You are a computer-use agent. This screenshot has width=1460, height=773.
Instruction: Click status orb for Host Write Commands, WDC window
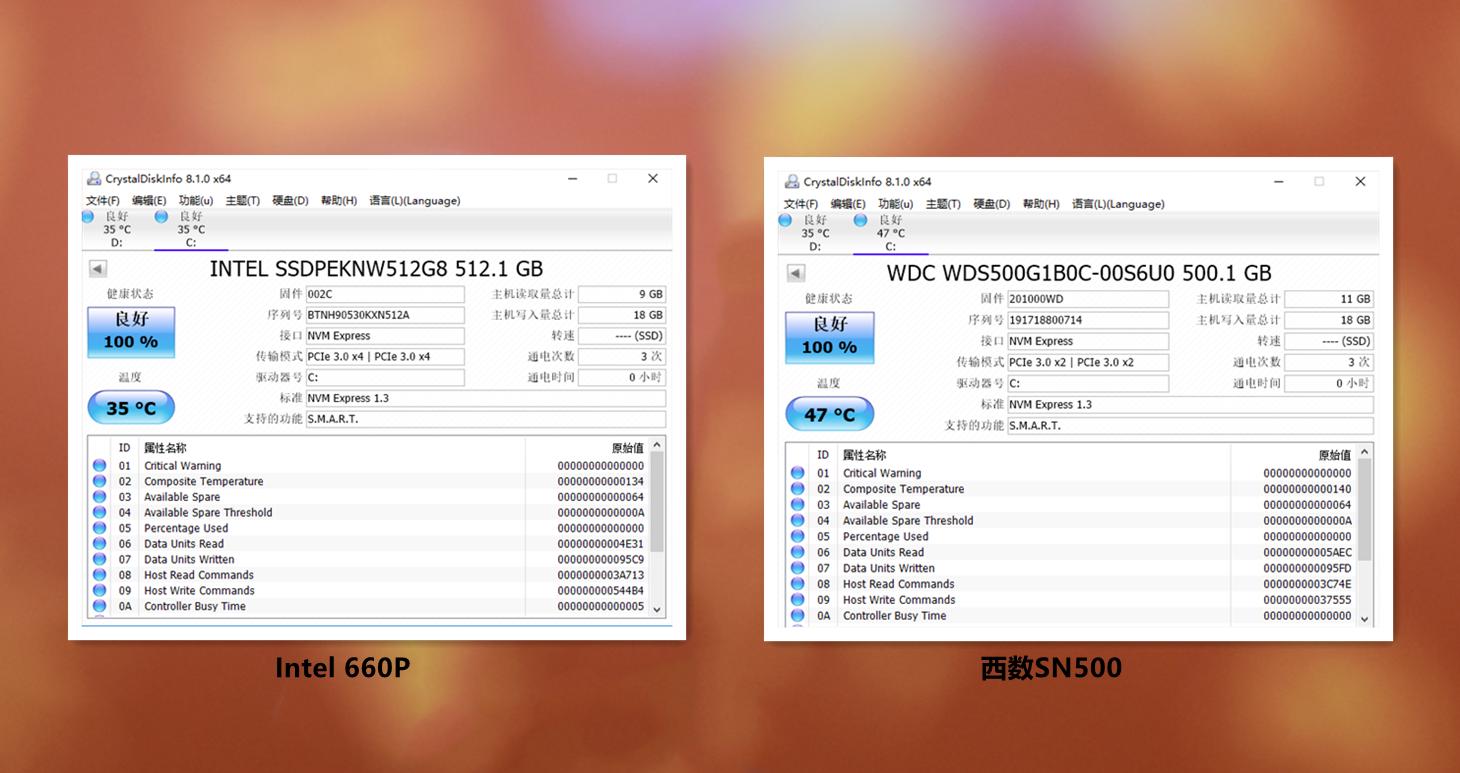[797, 600]
